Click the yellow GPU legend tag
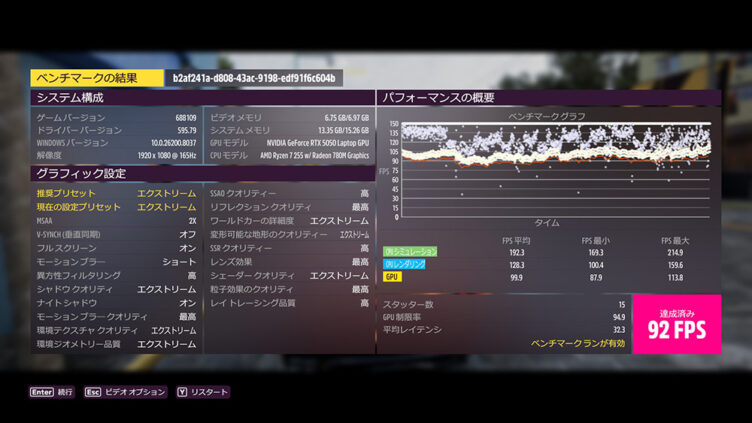 (394, 277)
